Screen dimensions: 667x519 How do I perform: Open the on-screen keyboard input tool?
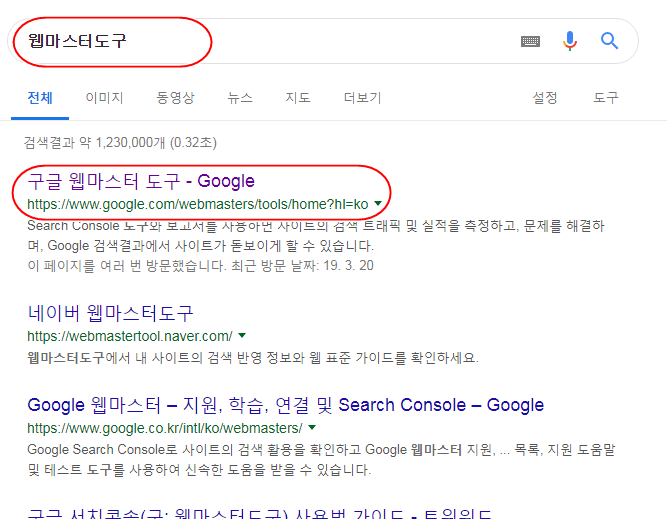(x=530, y=41)
